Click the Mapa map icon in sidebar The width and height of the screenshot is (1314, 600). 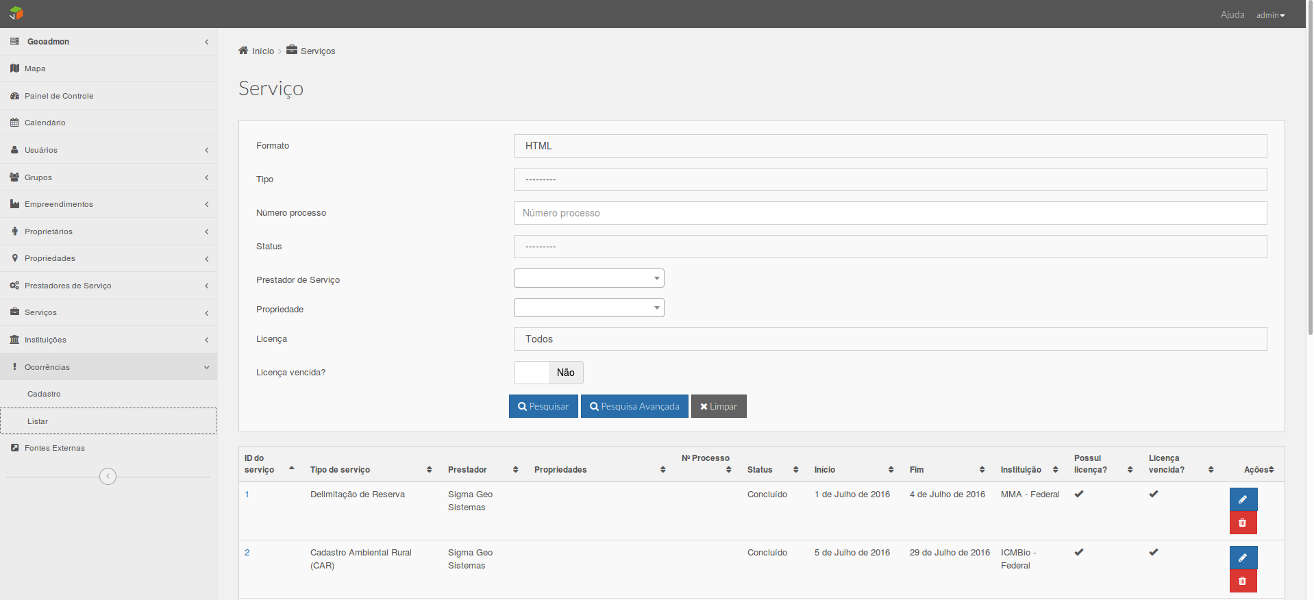[14, 69]
